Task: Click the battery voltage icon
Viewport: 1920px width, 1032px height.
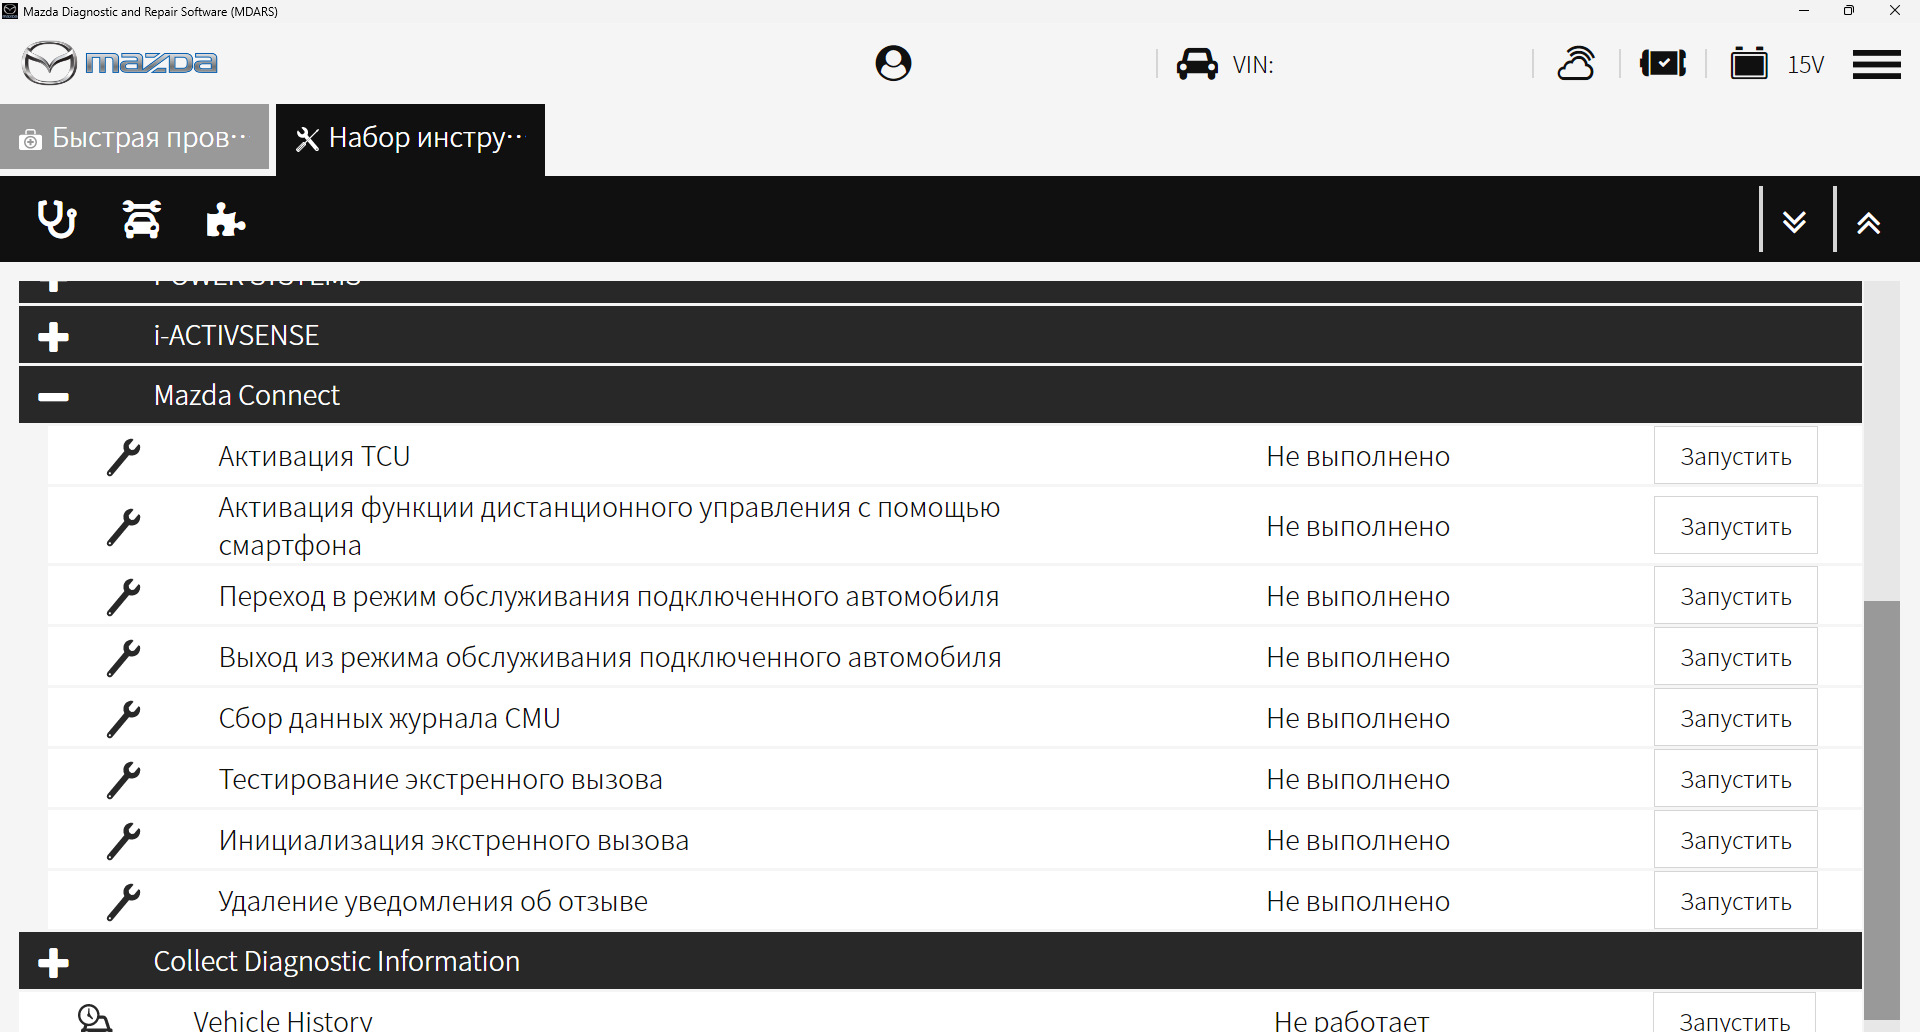Action: click(x=1749, y=63)
